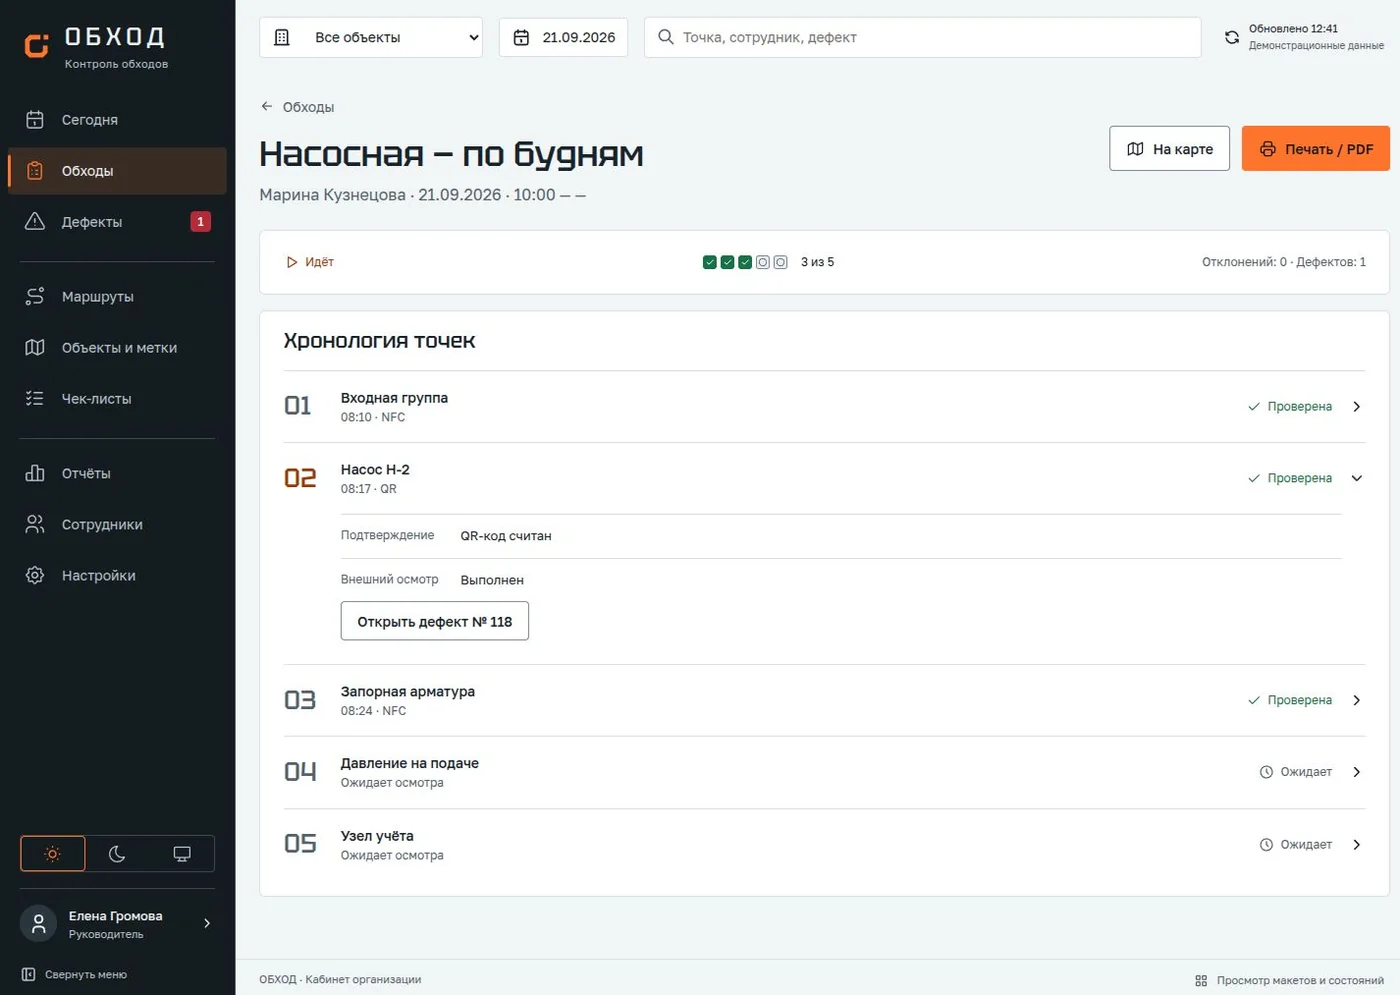Click the calendar icon in date field
Viewport: 1400px width, 995px height.
coord(521,37)
